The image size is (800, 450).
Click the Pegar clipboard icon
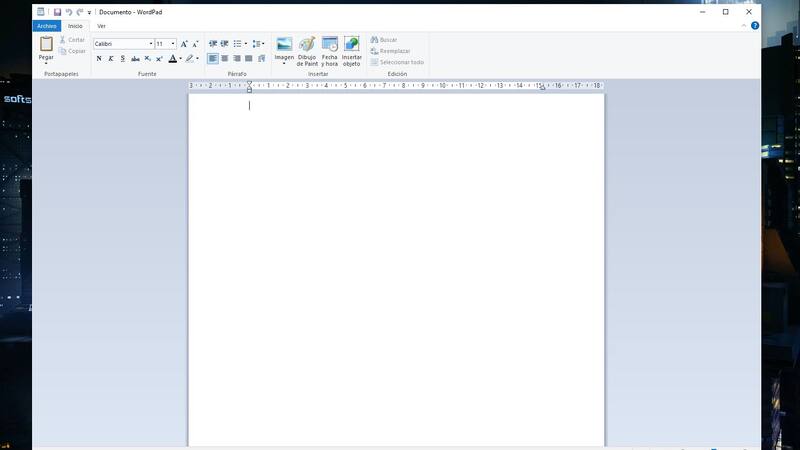click(x=46, y=44)
